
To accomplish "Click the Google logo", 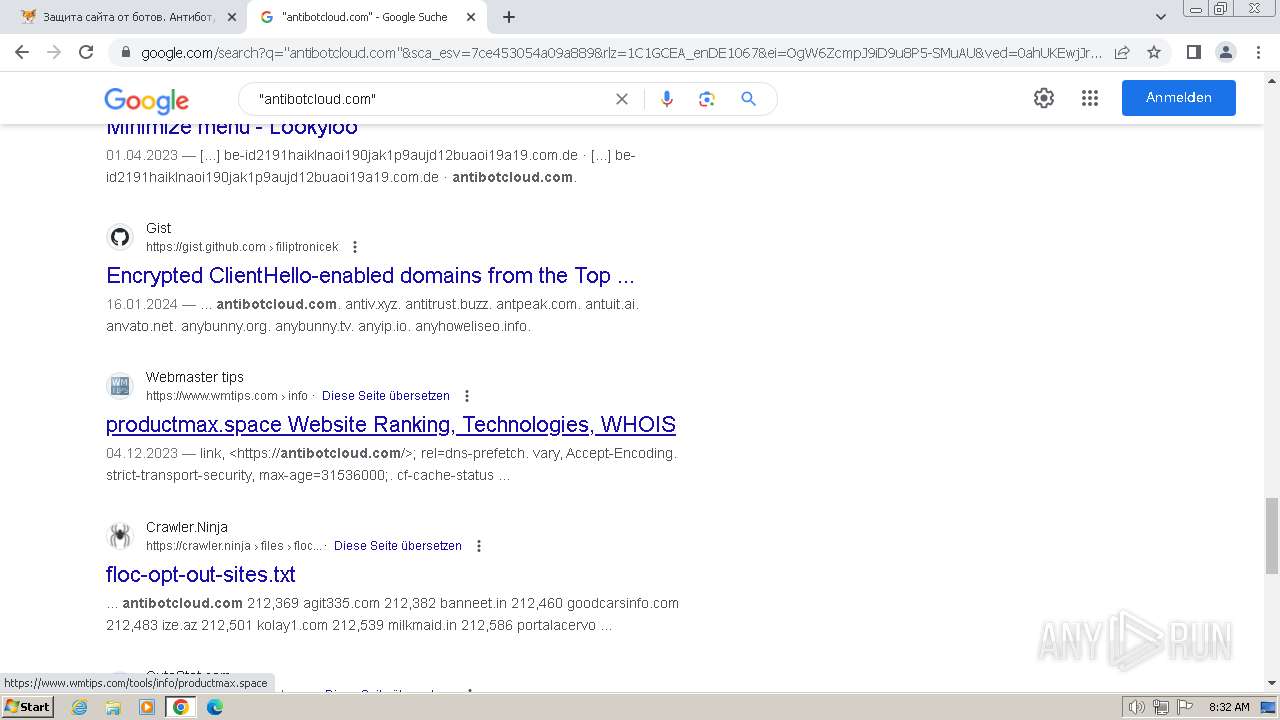I will (146, 100).
